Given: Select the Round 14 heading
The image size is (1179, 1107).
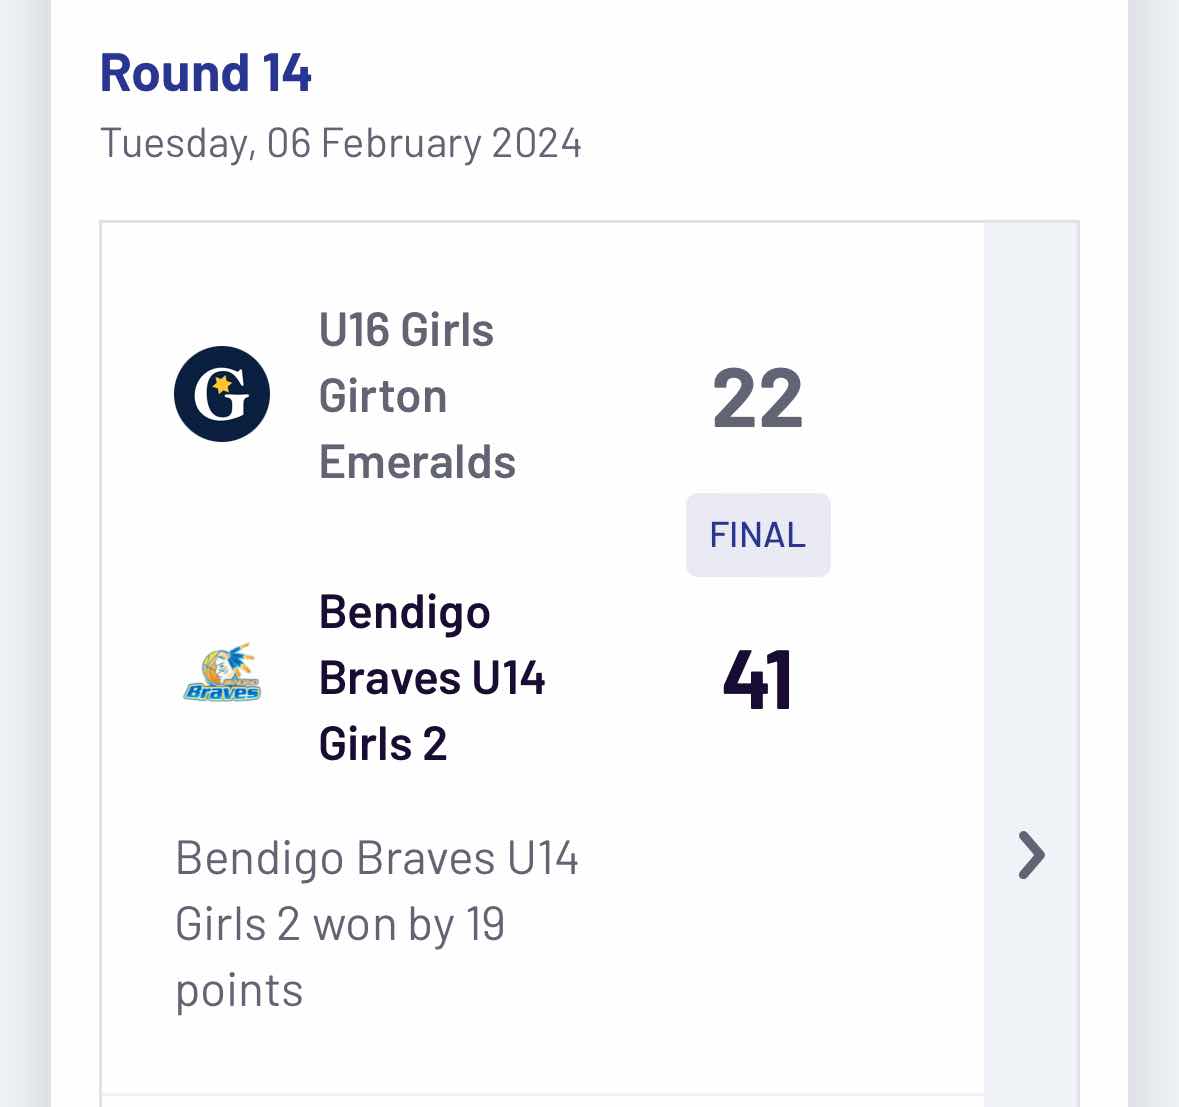Looking at the screenshot, I should 206,73.
